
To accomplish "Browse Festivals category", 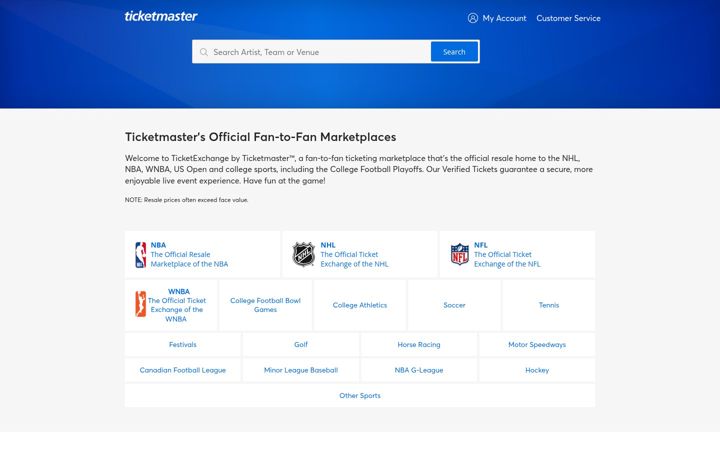I will coord(183,344).
